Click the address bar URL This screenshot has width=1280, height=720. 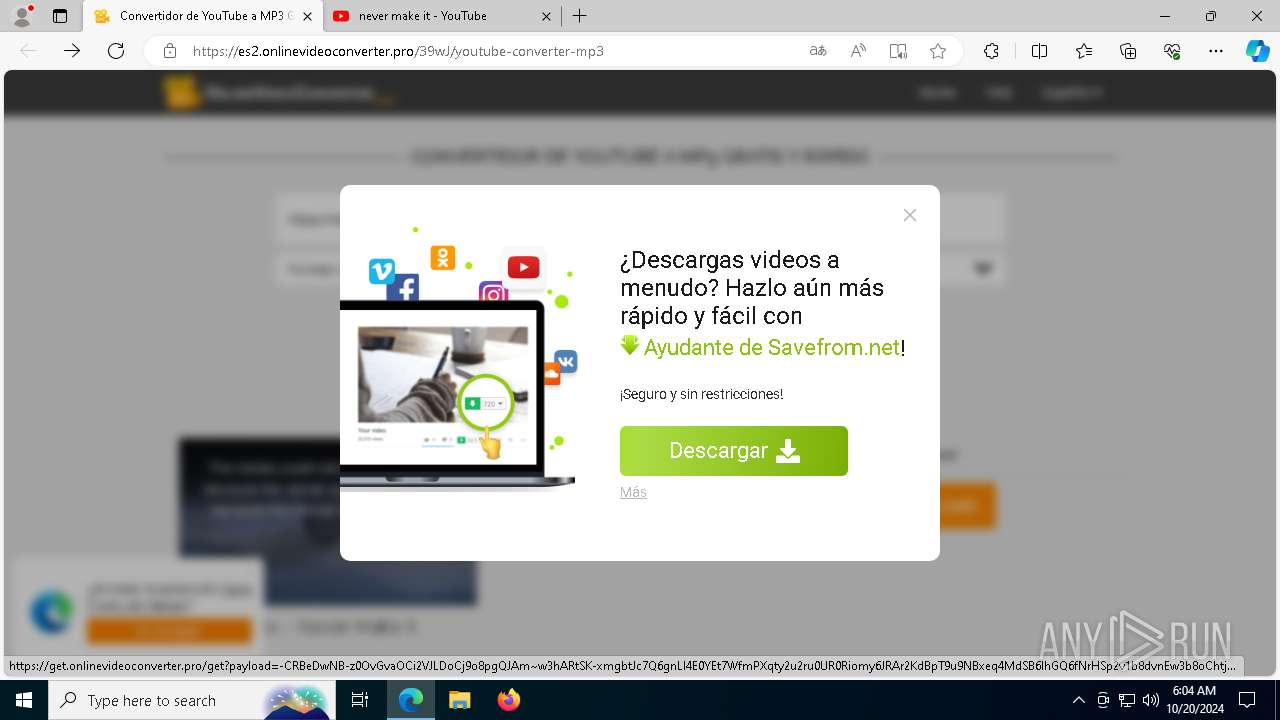click(398, 51)
